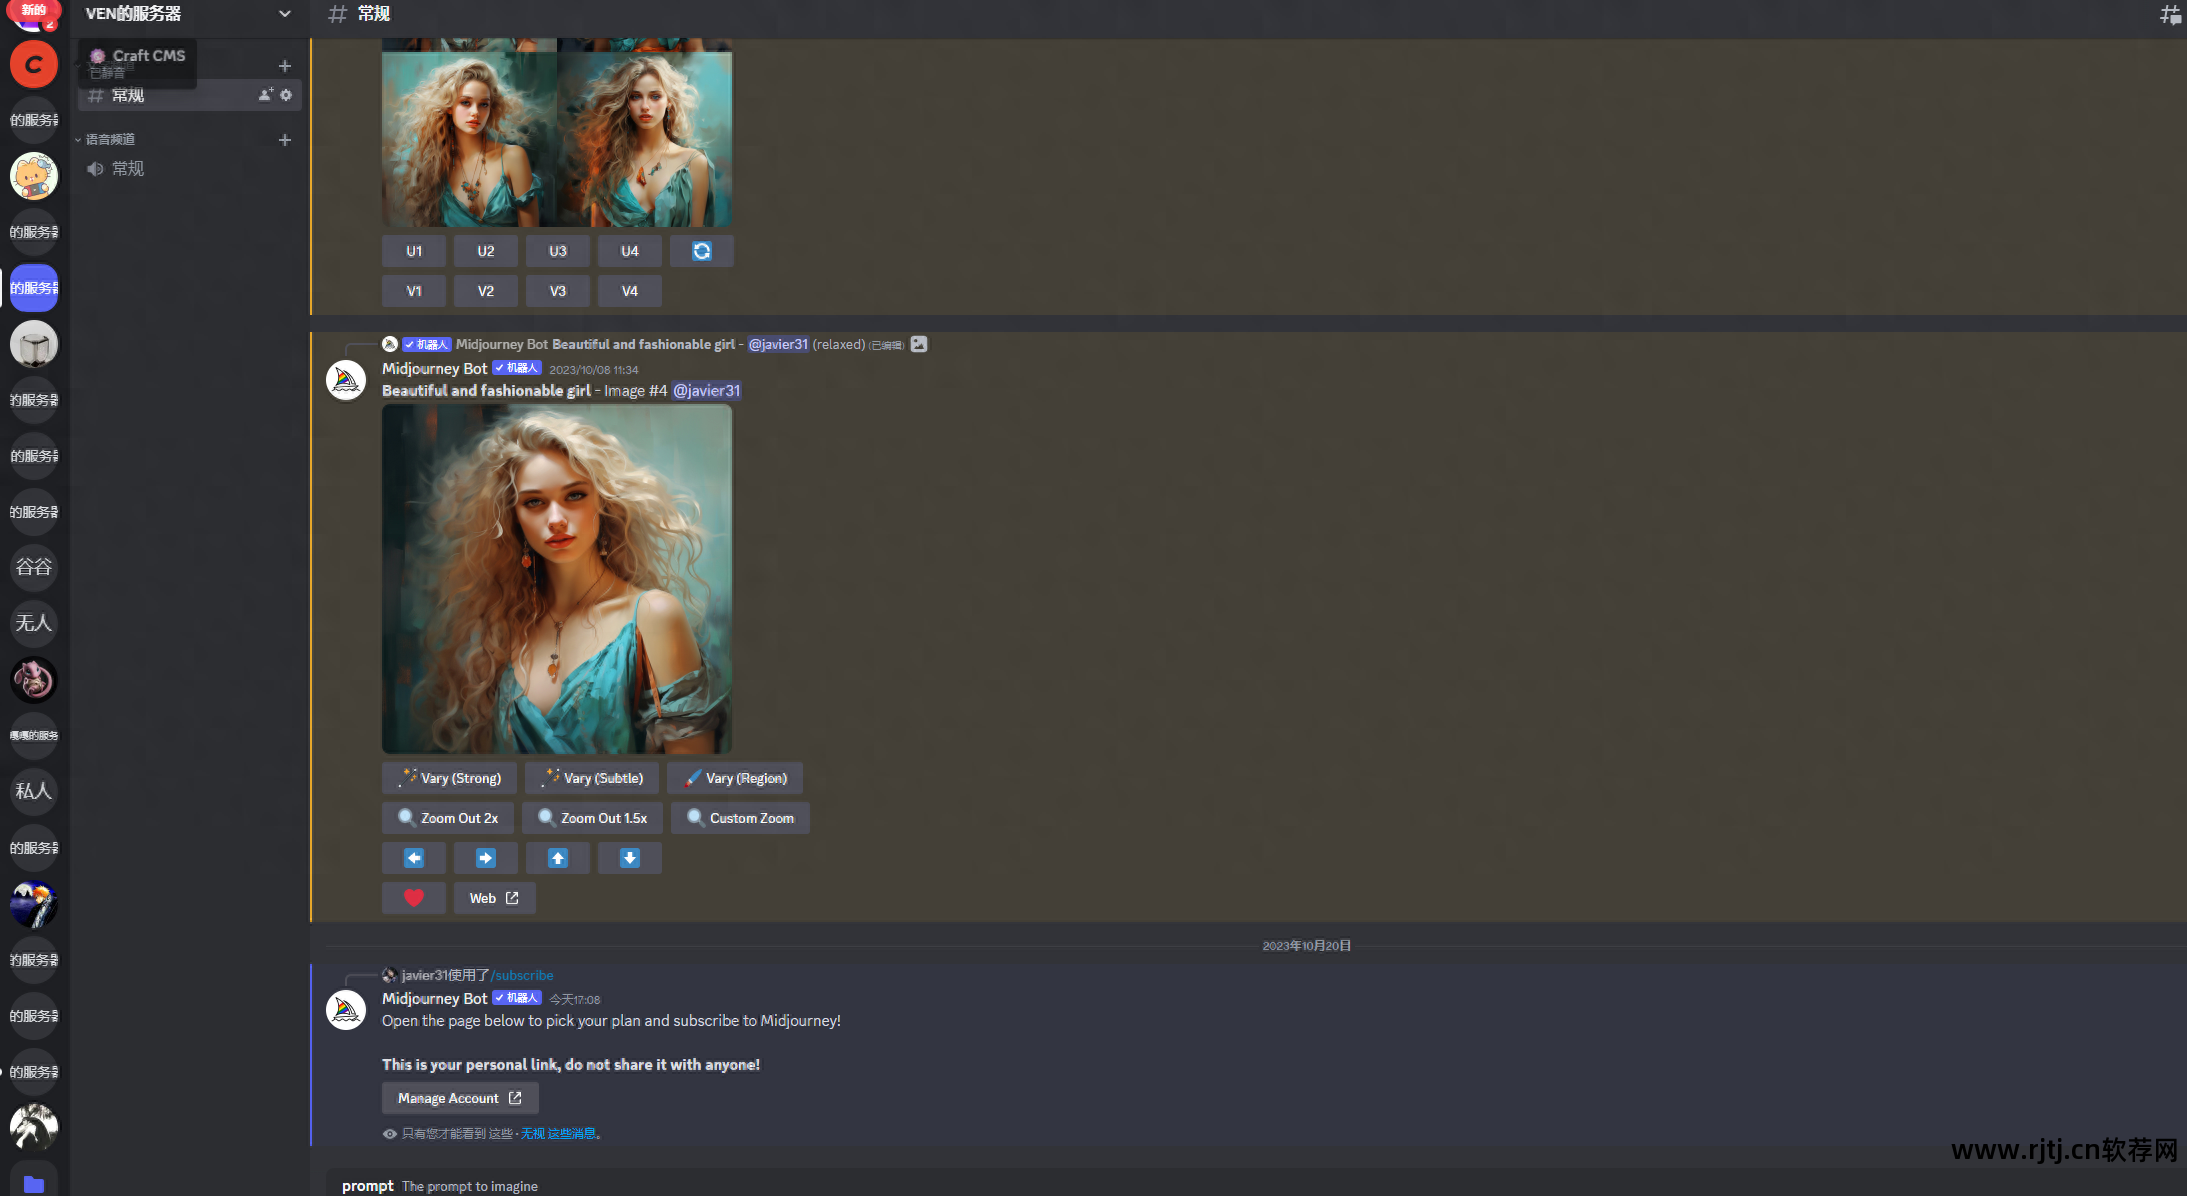The image size is (2187, 1196).
Task: Open channel settings gear for 常规
Action: pyautogui.click(x=286, y=95)
